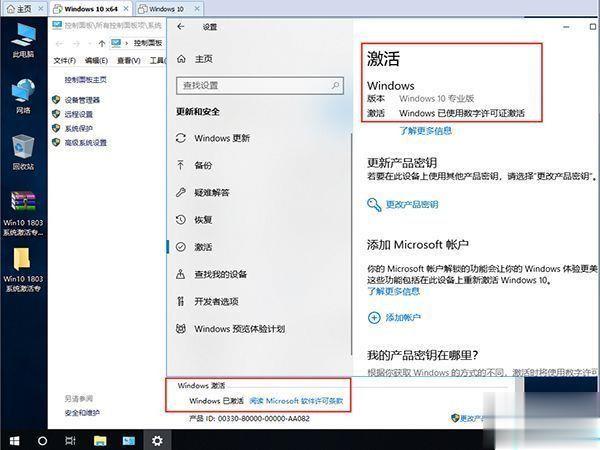The width and height of the screenshot is (600, 450).
Task: Click 产品 ID: 00330-80000-00000-AA082 text
Action: point(249,419)
